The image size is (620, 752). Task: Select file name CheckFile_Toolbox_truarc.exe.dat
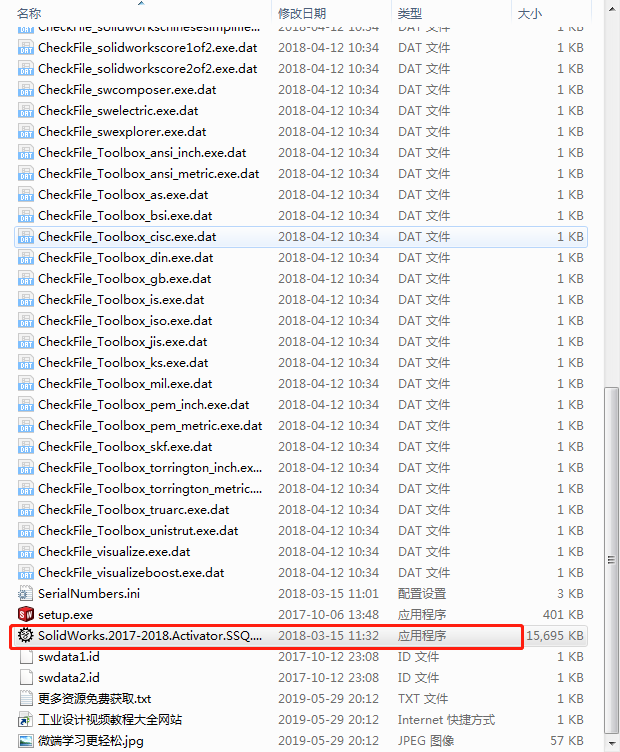[134, 510]
